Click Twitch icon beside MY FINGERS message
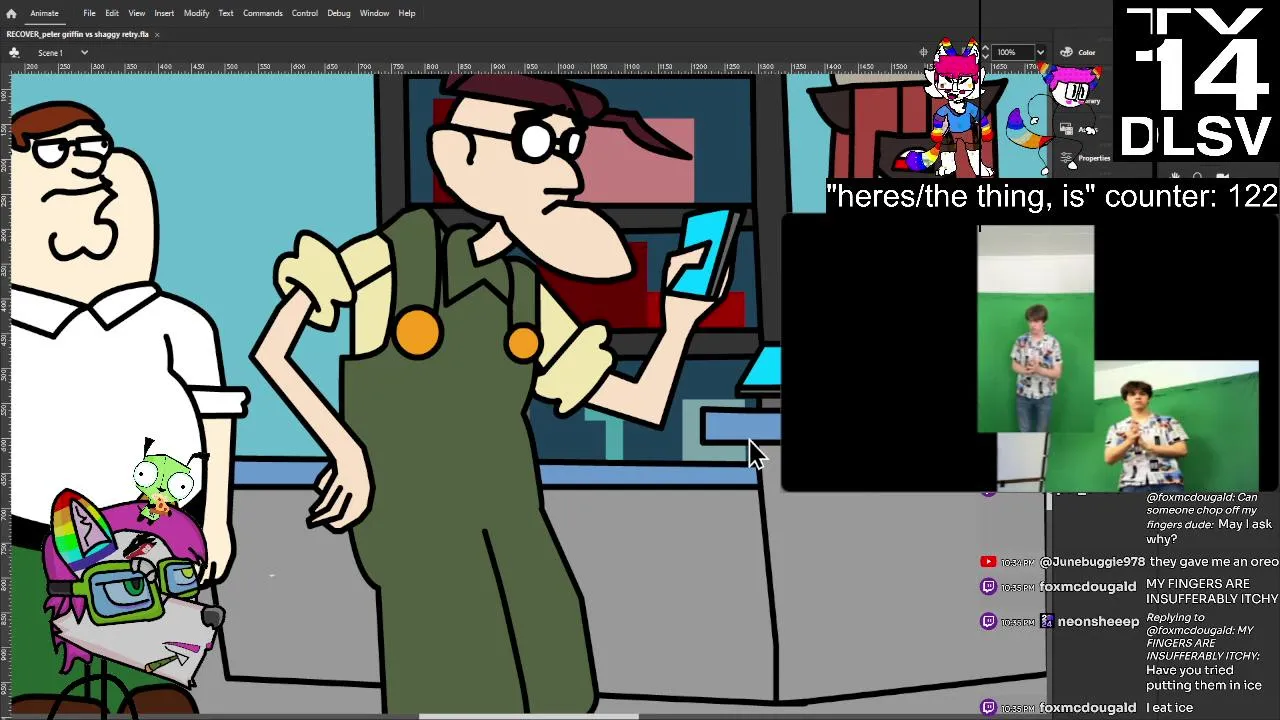1280x720 pixels. pyautogui.click(x=988, y=587)
